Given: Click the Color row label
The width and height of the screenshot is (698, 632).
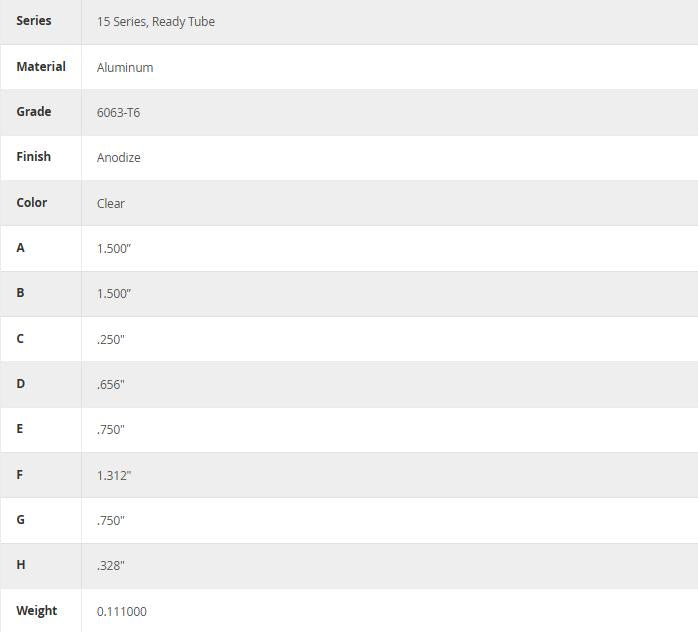Looking at the screenshot, I should [31, 202].
